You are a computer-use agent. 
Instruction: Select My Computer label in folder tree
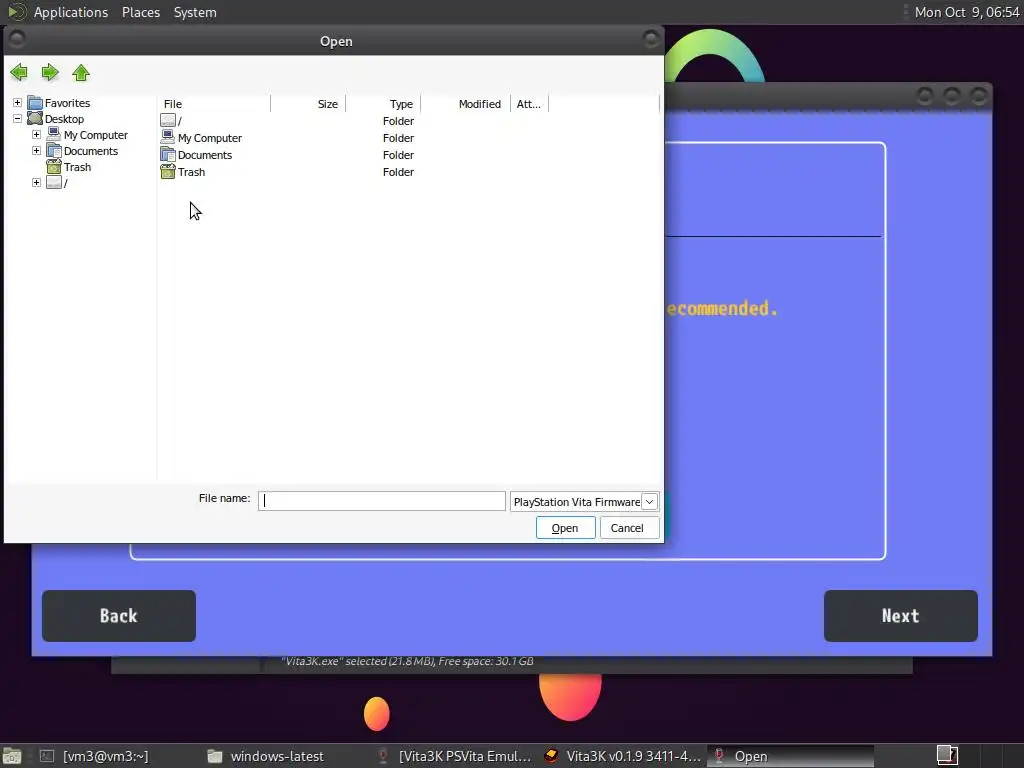(x=96, y=135)
